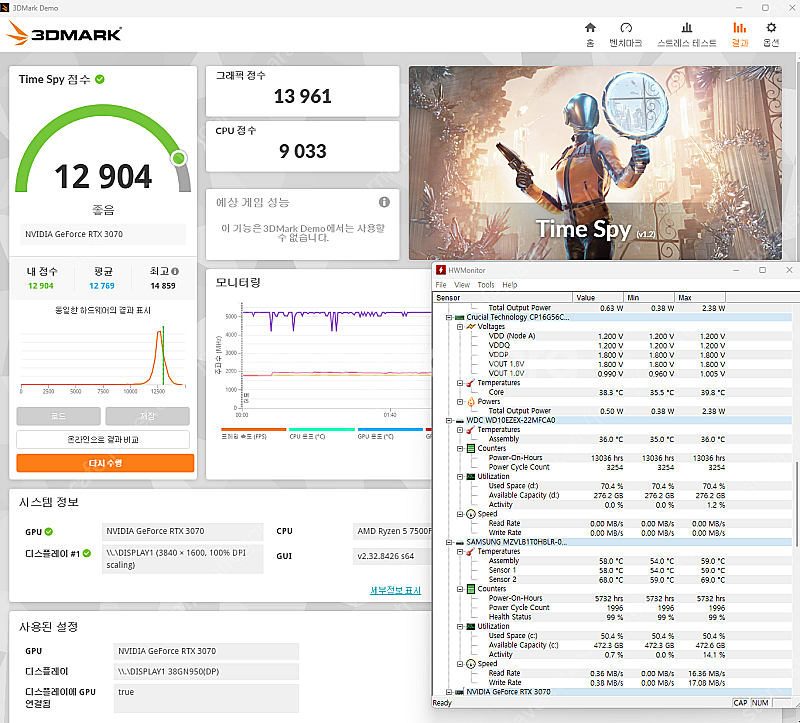Select the Available Capacity (c:) row
The width and height of the screenshot is (800, 723).
pos(613,645)
